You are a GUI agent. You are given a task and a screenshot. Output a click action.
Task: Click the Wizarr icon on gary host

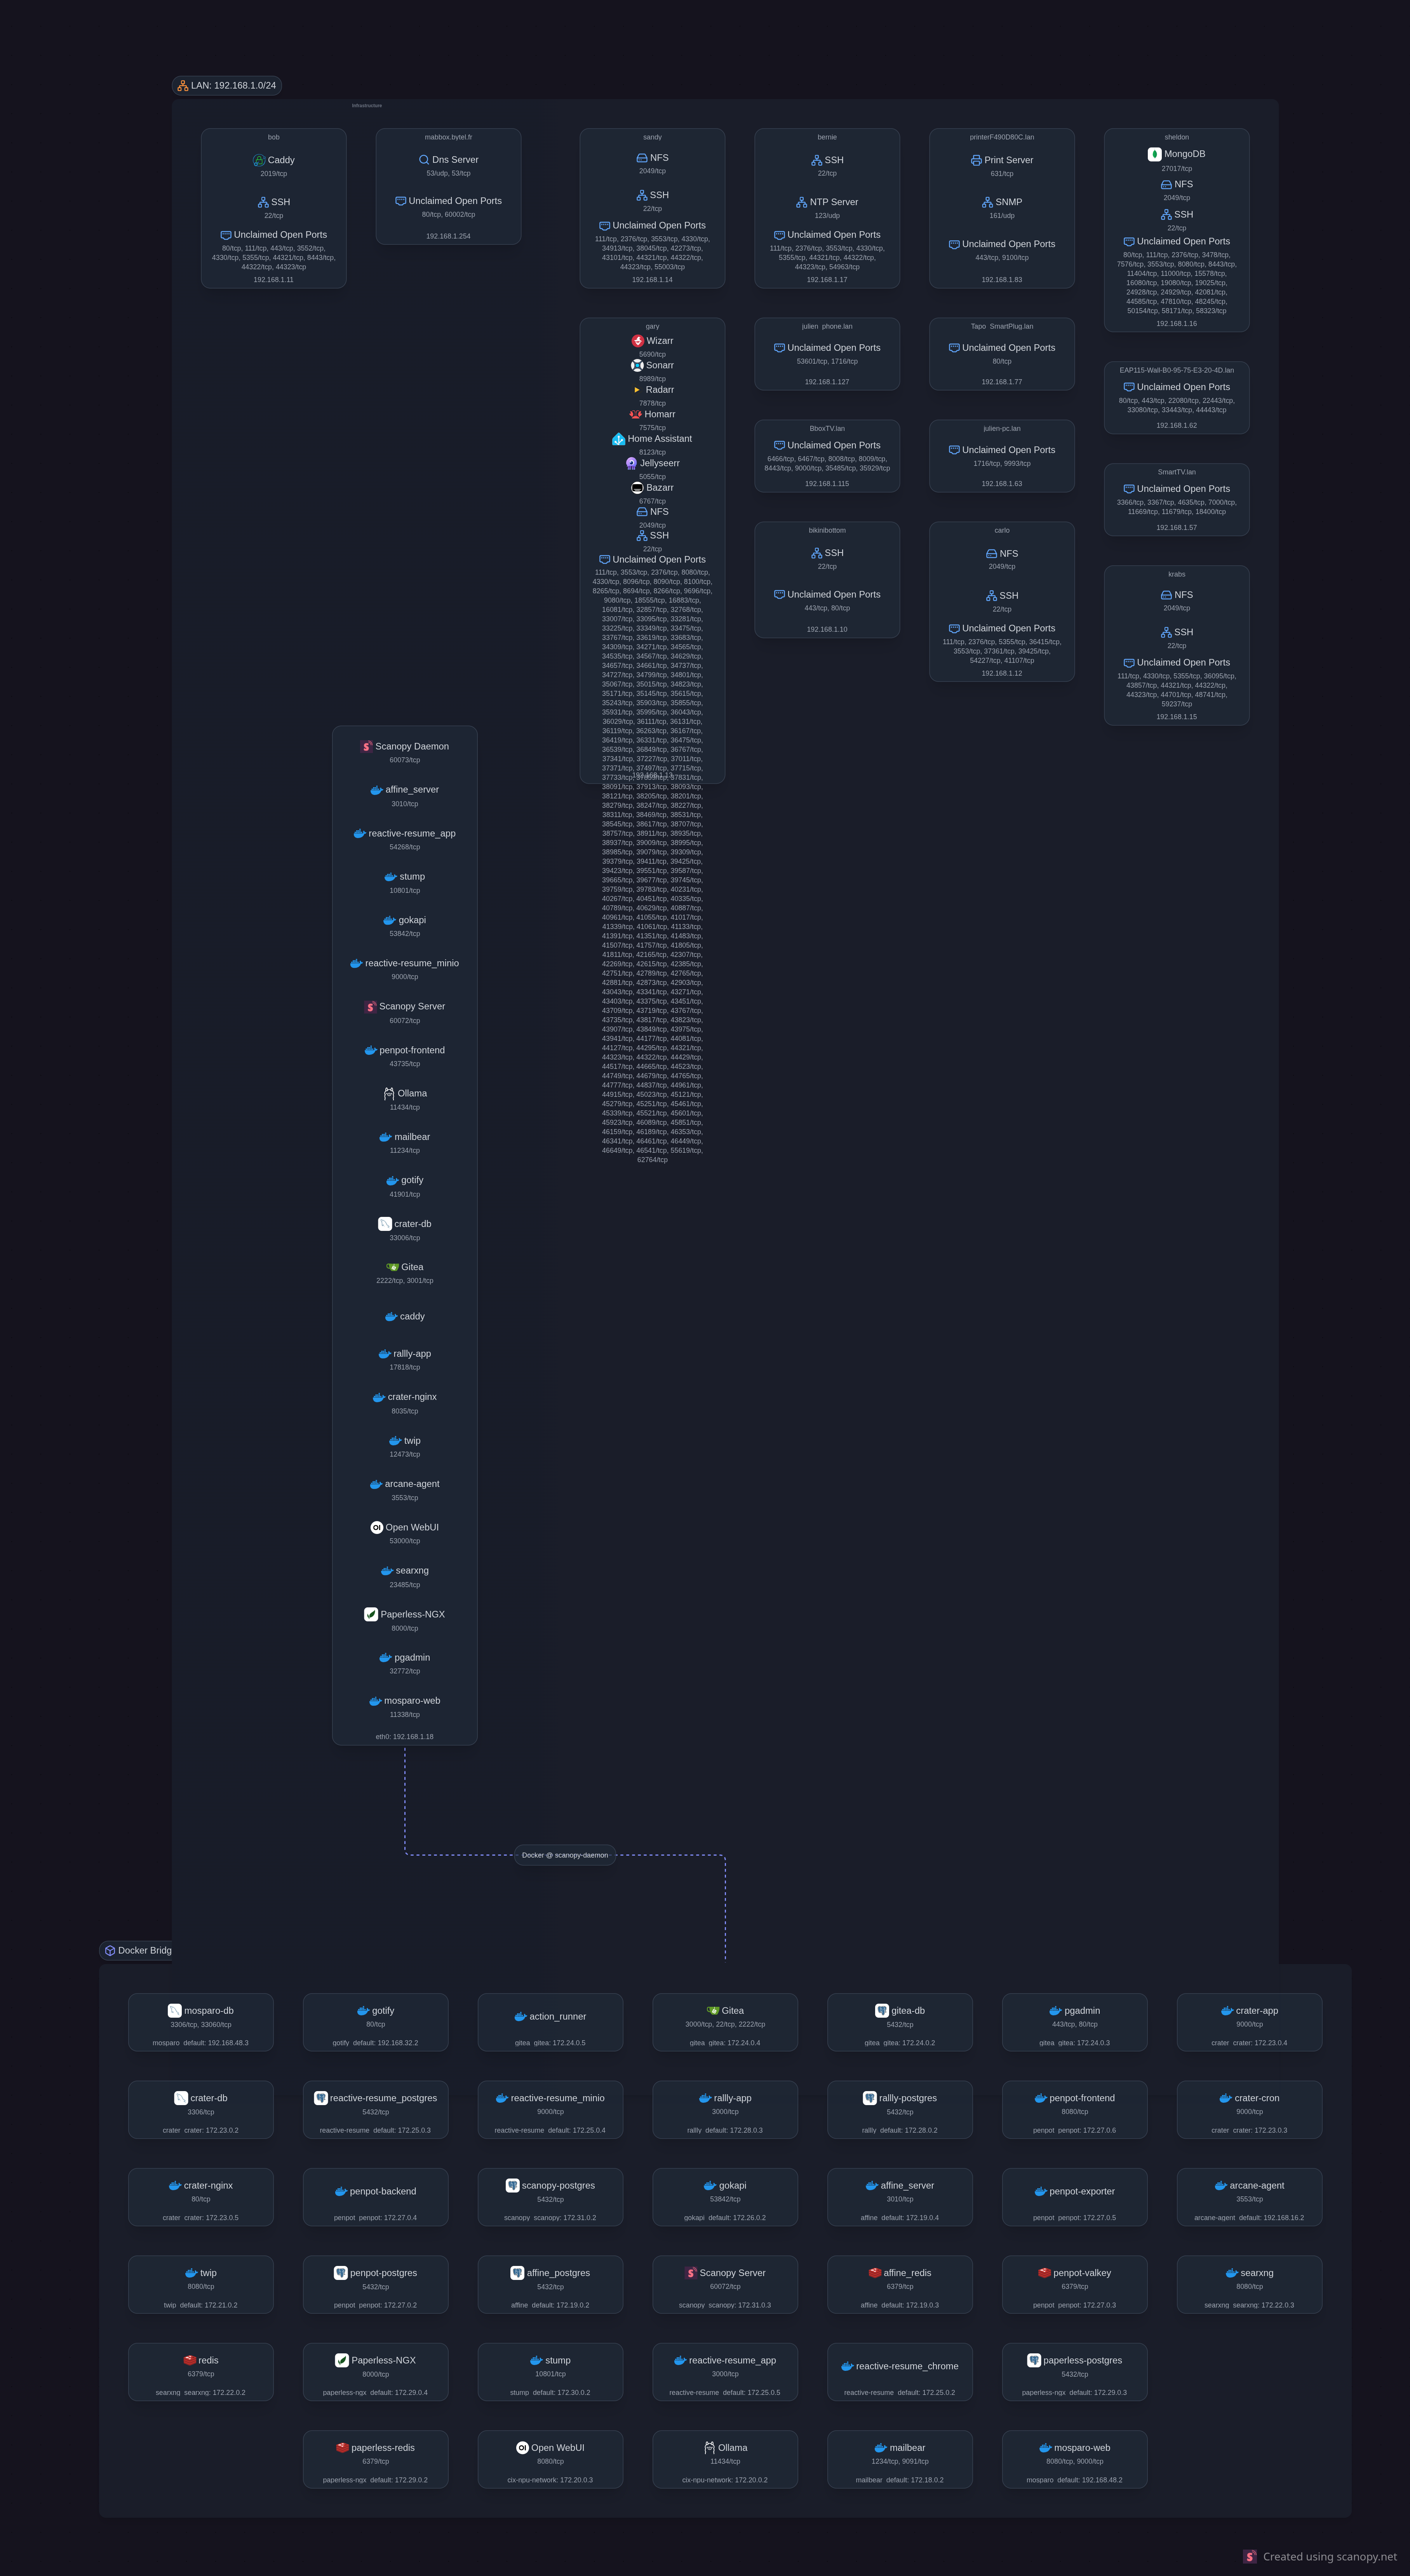[x=638, y=341]
